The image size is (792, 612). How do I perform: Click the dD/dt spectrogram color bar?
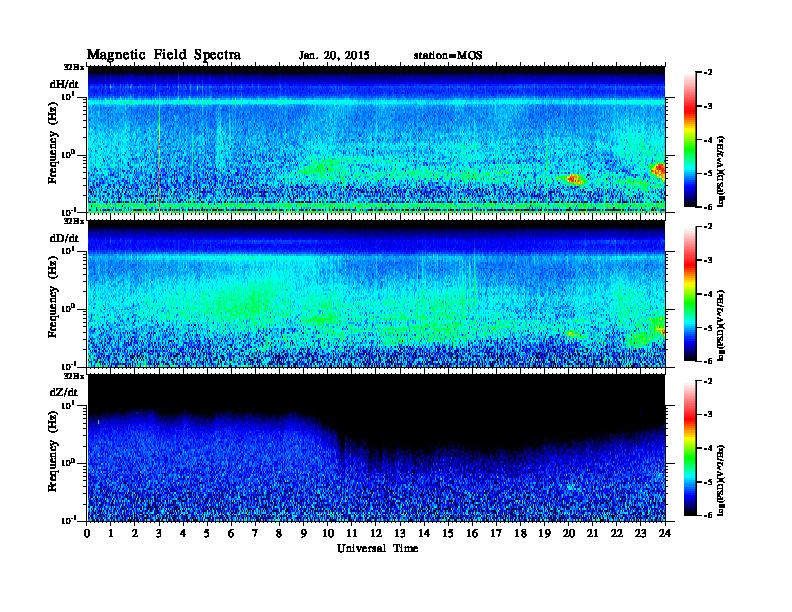pyautogui.click(x=690, y=293)
